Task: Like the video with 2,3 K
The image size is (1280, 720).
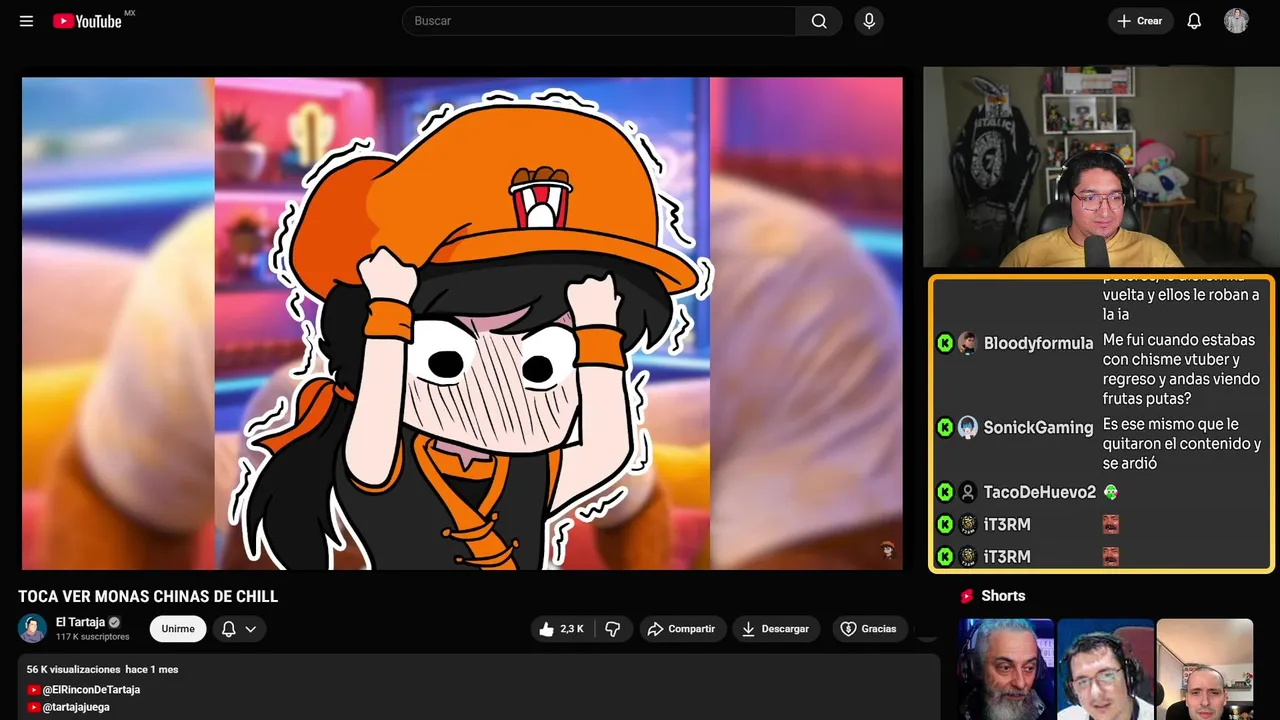Action: (x=561, y=629)
